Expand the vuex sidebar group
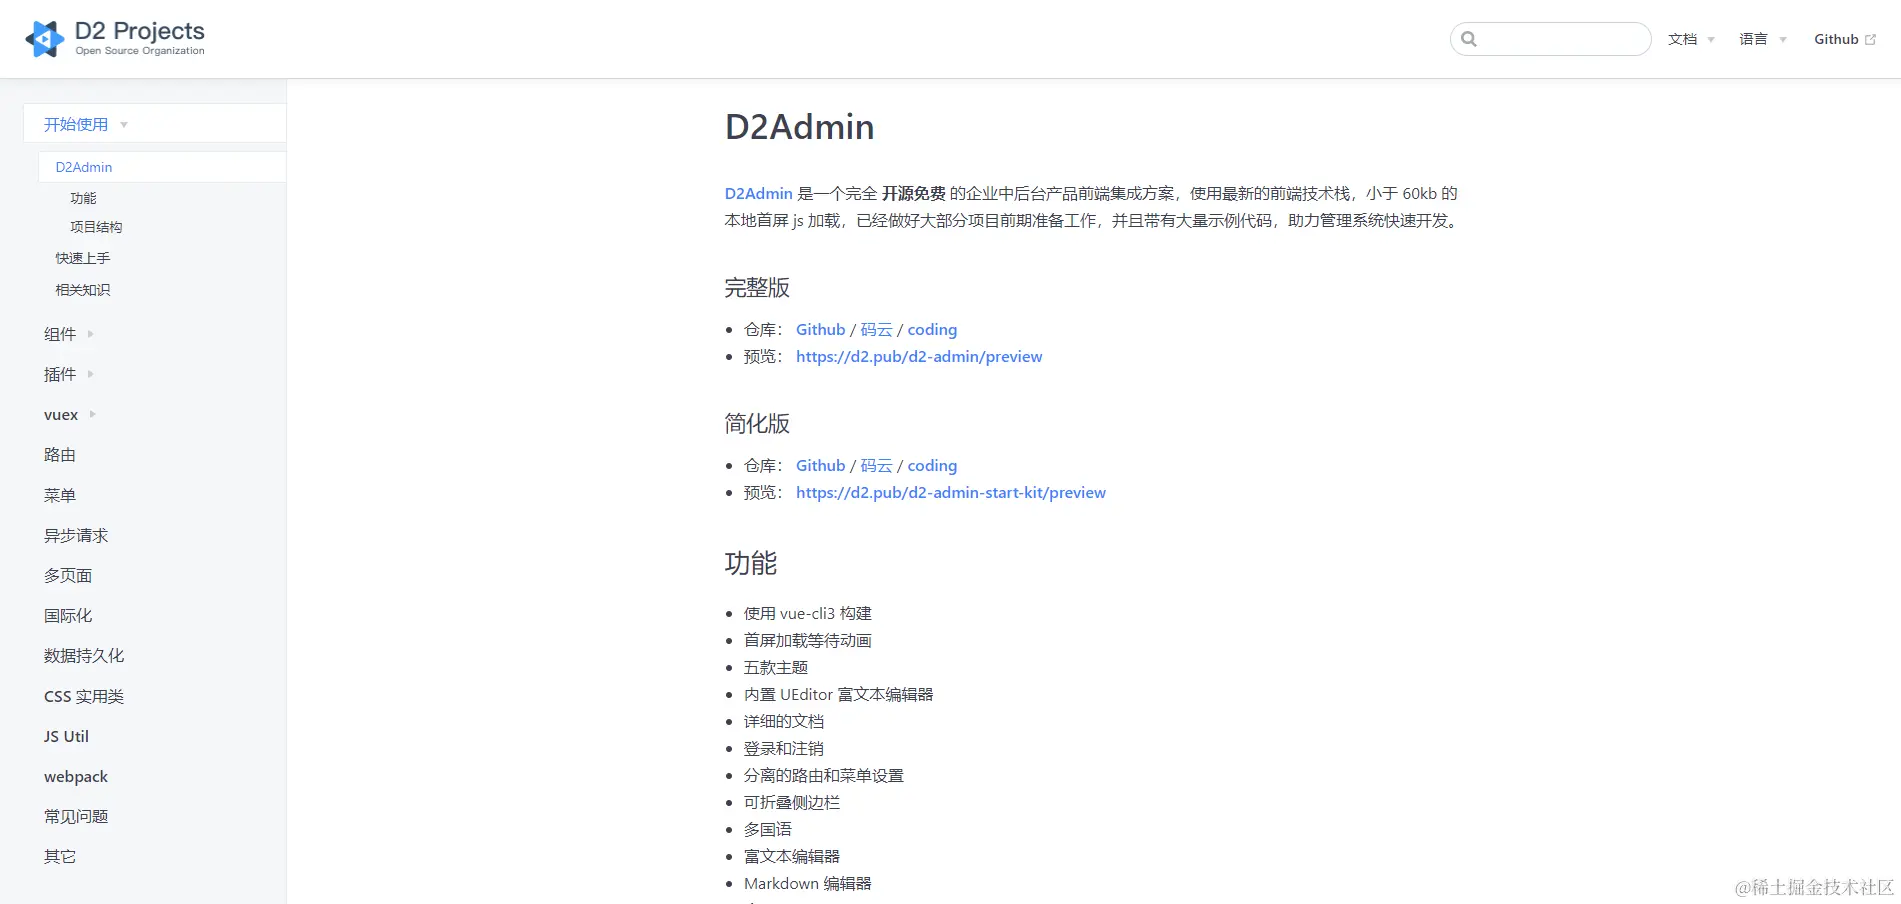This screenshot has height=904, width=1901. pos(70,414)
